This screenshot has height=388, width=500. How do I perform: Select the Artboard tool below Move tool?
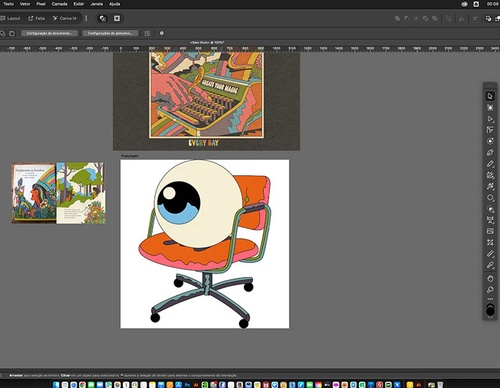(x=490, y=108)
